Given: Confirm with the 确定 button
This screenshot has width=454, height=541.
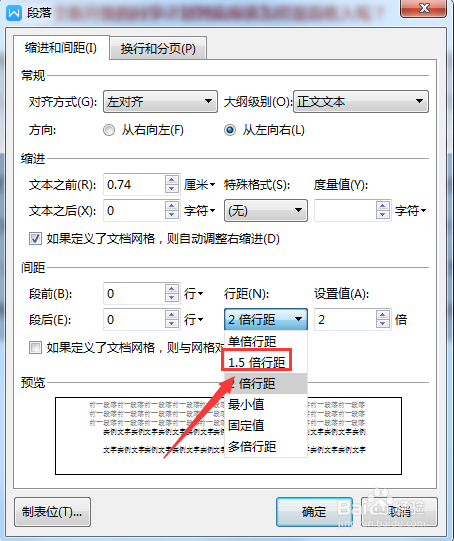Looking at the screenshot, I should 314,512.
